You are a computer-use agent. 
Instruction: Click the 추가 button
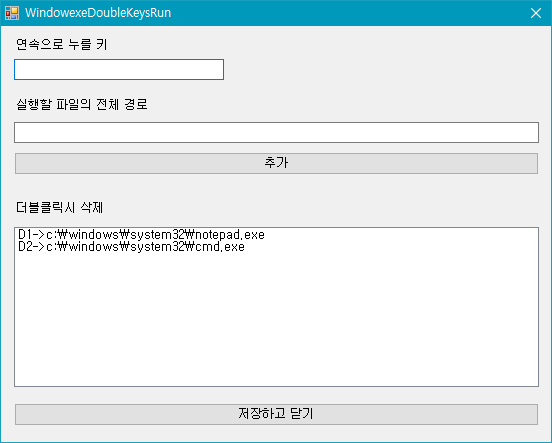coord(276,163)
